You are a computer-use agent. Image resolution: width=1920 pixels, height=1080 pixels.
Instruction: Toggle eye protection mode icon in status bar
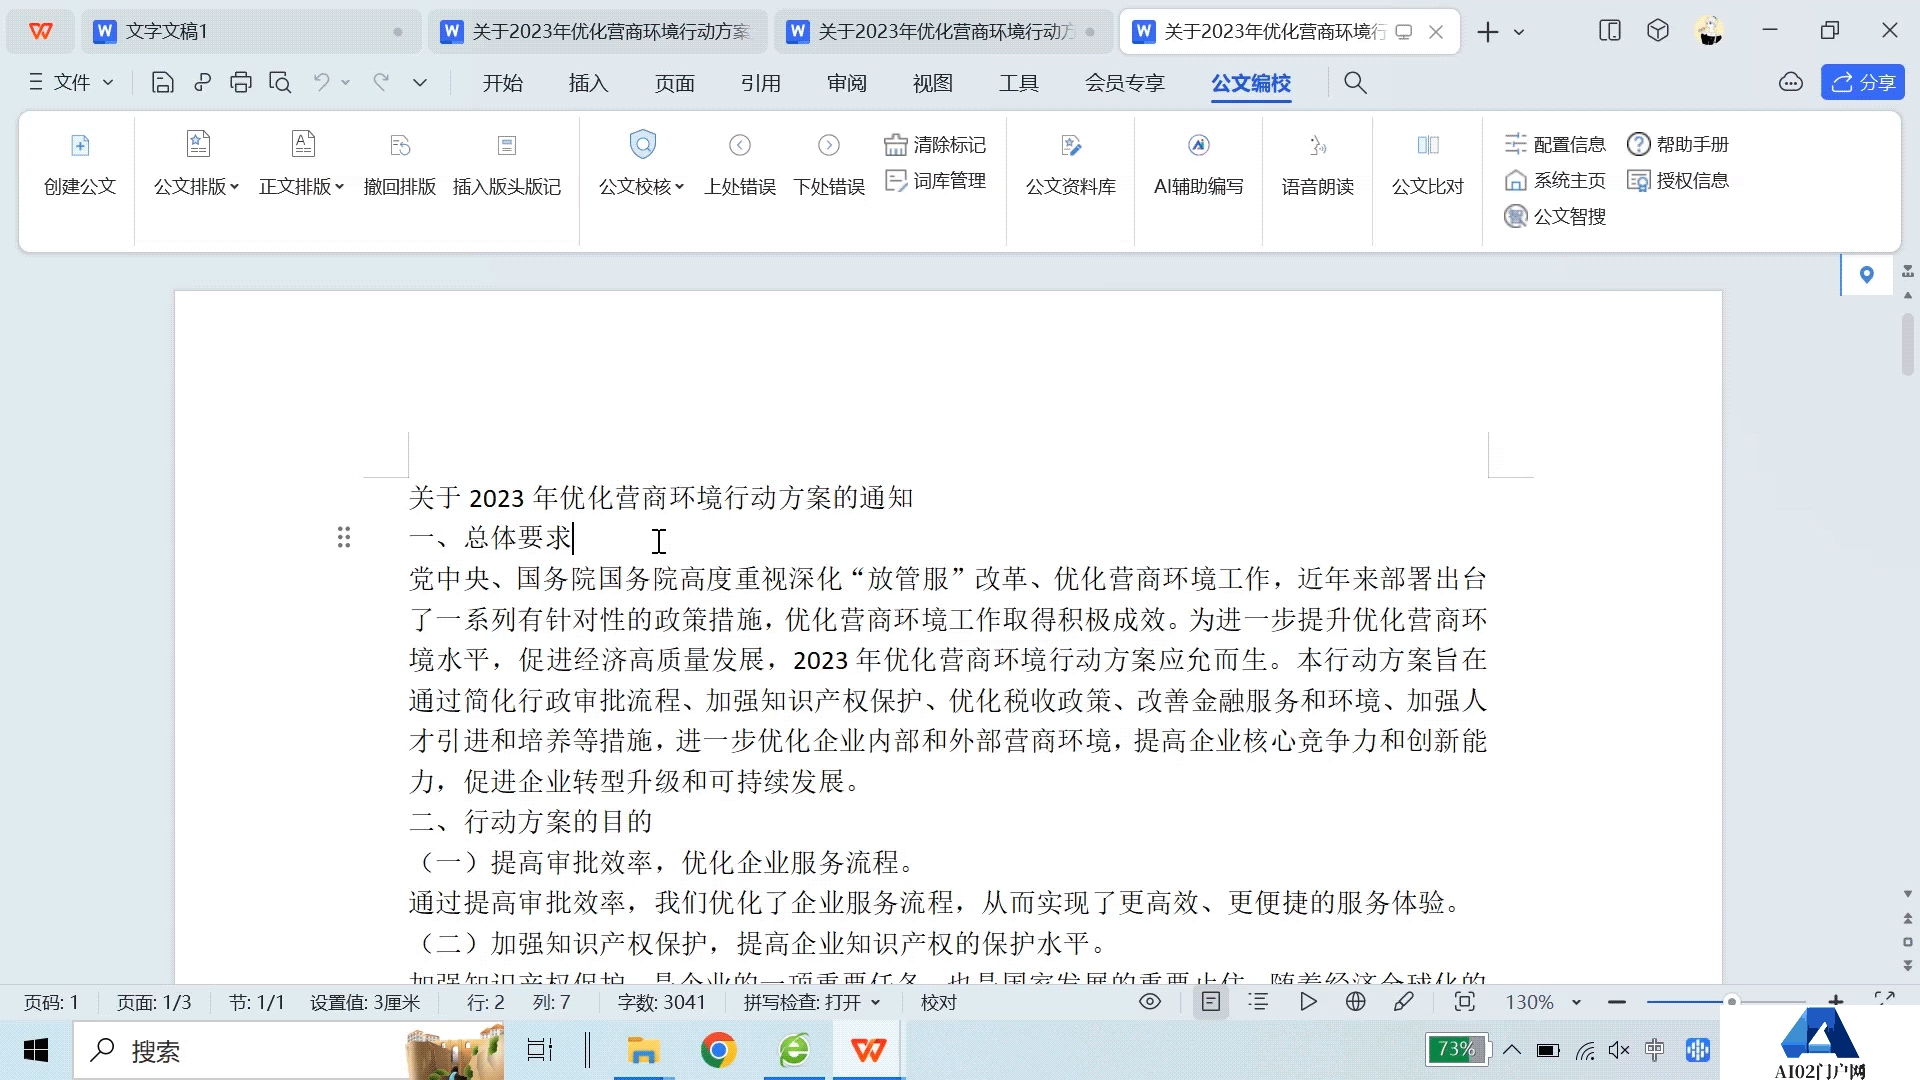coord(1150,1002)
